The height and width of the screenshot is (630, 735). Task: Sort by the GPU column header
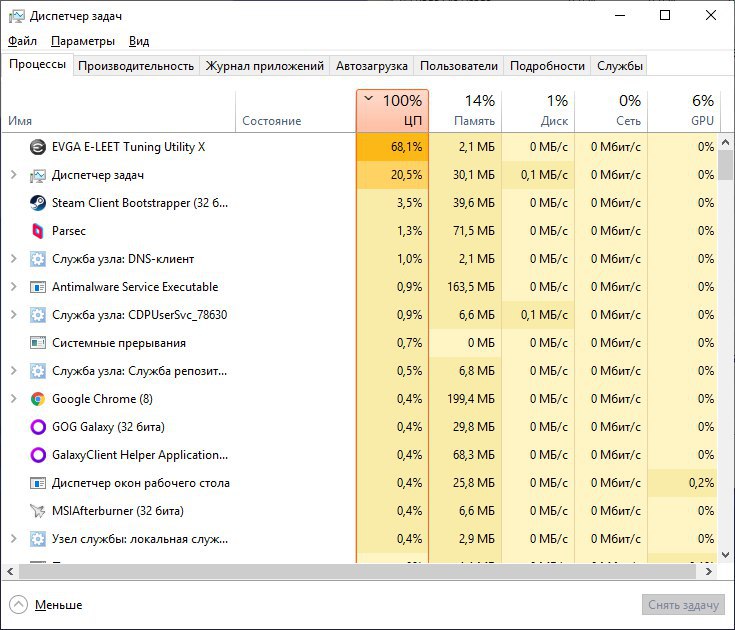[x=683, y=111]
